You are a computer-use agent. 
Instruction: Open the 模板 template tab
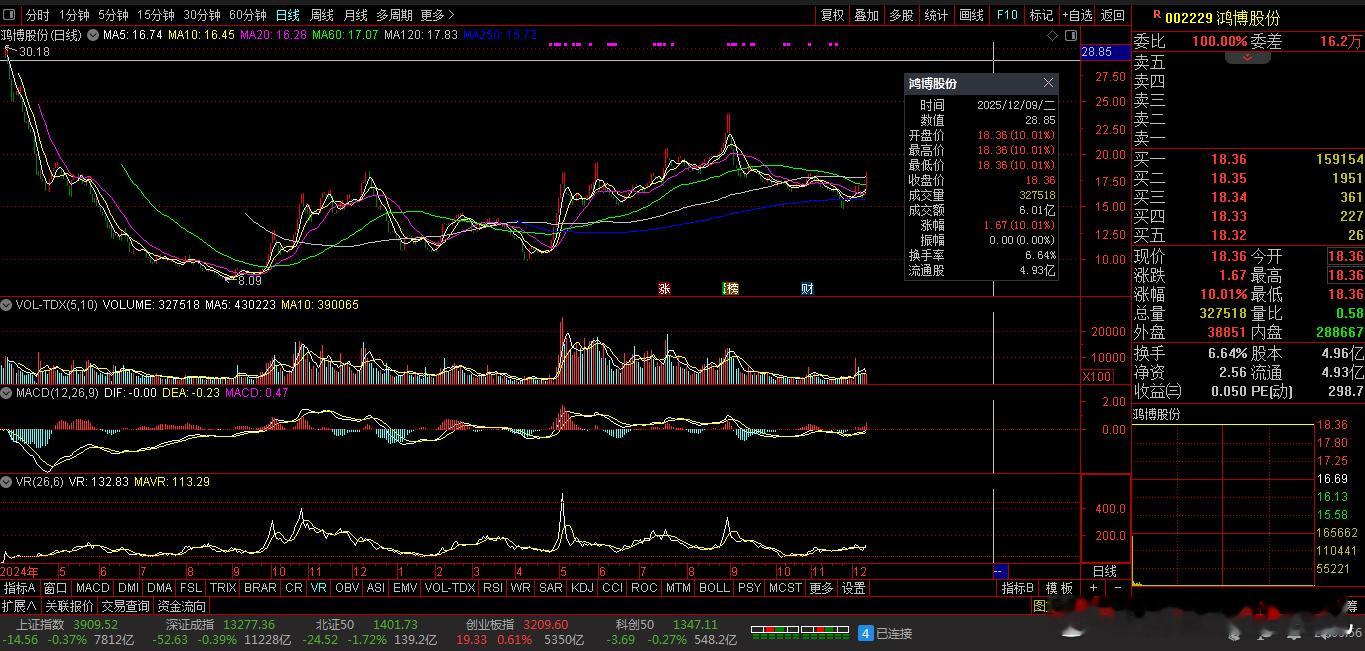(x=1059, y=588)
